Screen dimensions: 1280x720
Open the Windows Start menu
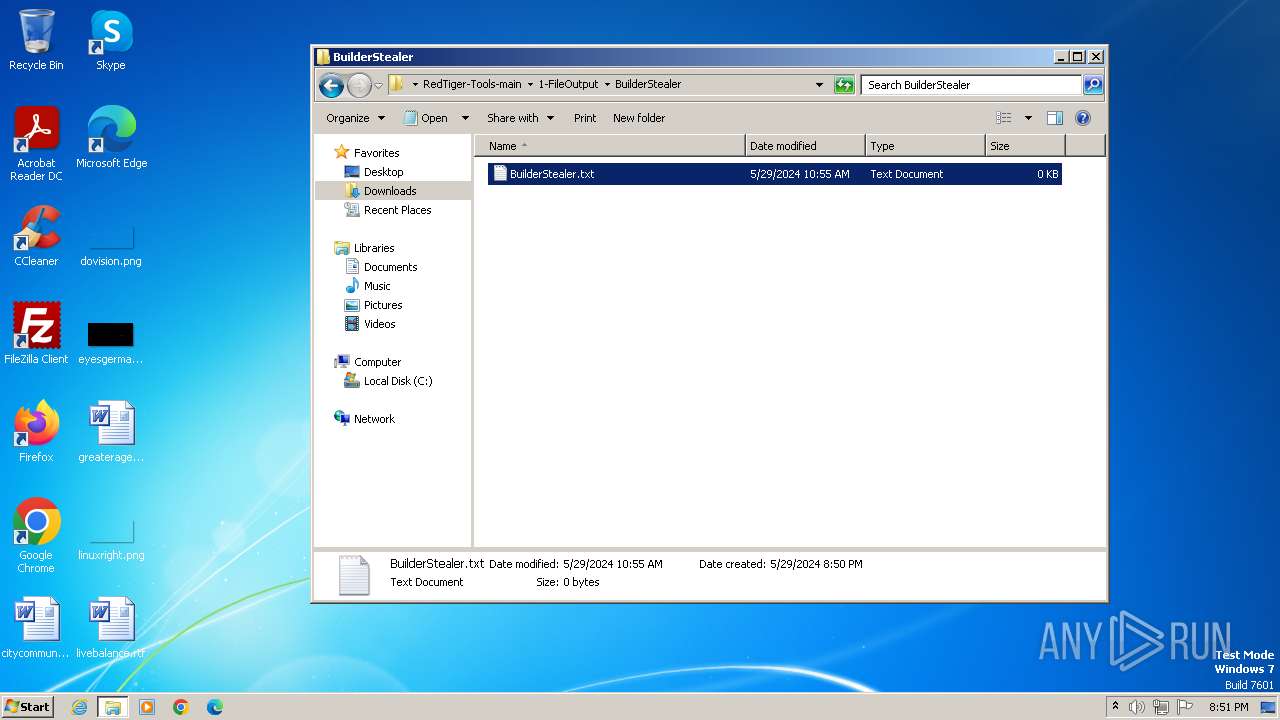[27, 707]
